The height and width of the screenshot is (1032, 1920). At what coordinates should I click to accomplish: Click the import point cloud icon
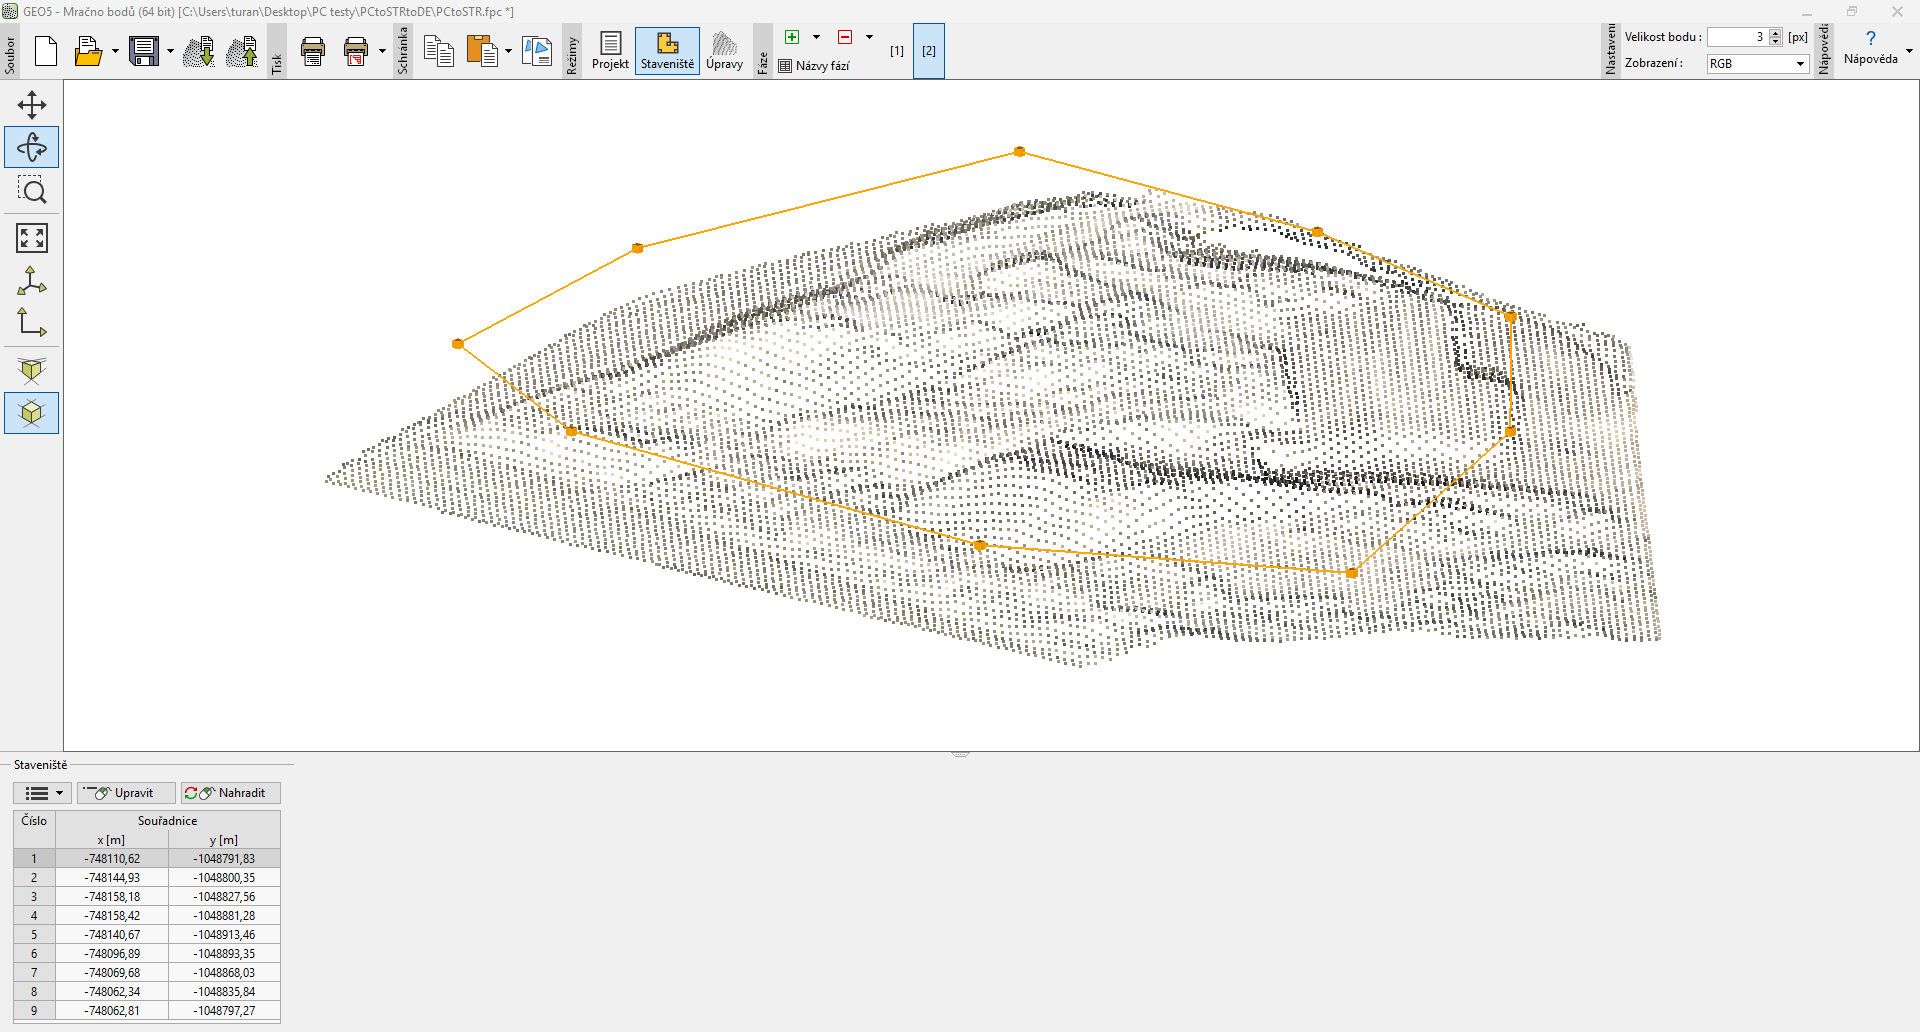(x=199, y=51)
